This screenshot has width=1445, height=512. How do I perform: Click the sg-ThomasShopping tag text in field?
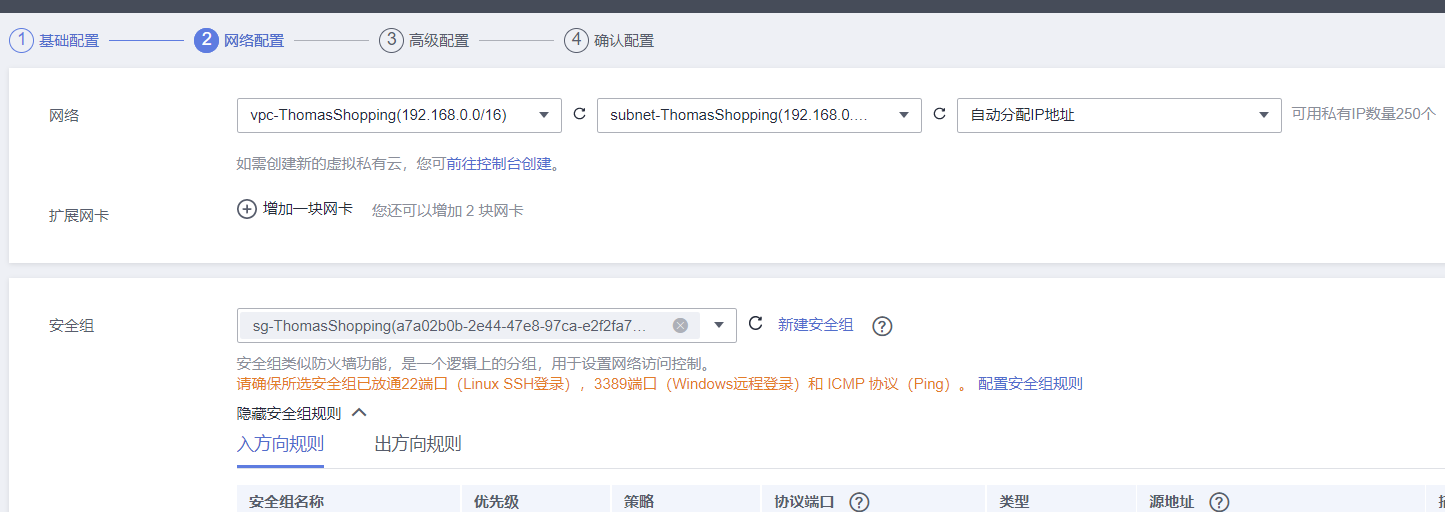(449, 326)
